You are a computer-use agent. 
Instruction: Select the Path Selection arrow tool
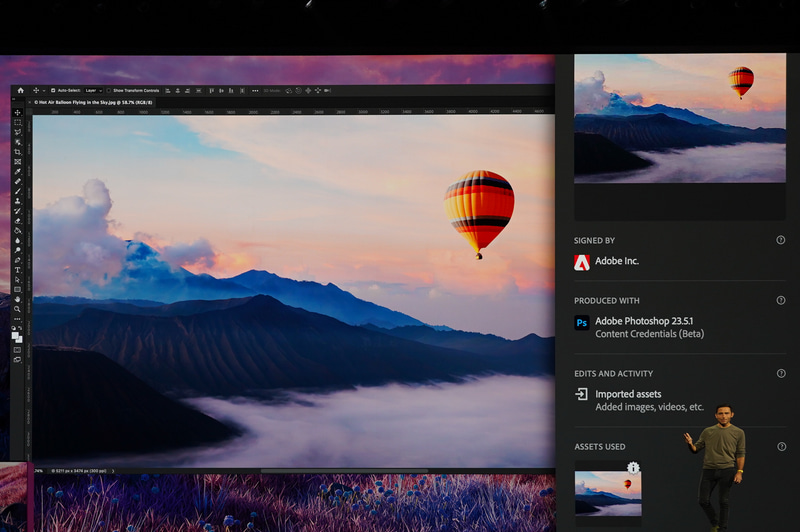(x=17, y=280)
